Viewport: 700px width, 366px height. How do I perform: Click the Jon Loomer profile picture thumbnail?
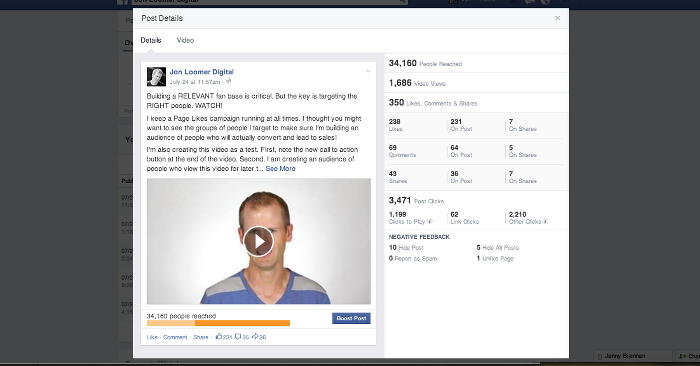(156, 77)
